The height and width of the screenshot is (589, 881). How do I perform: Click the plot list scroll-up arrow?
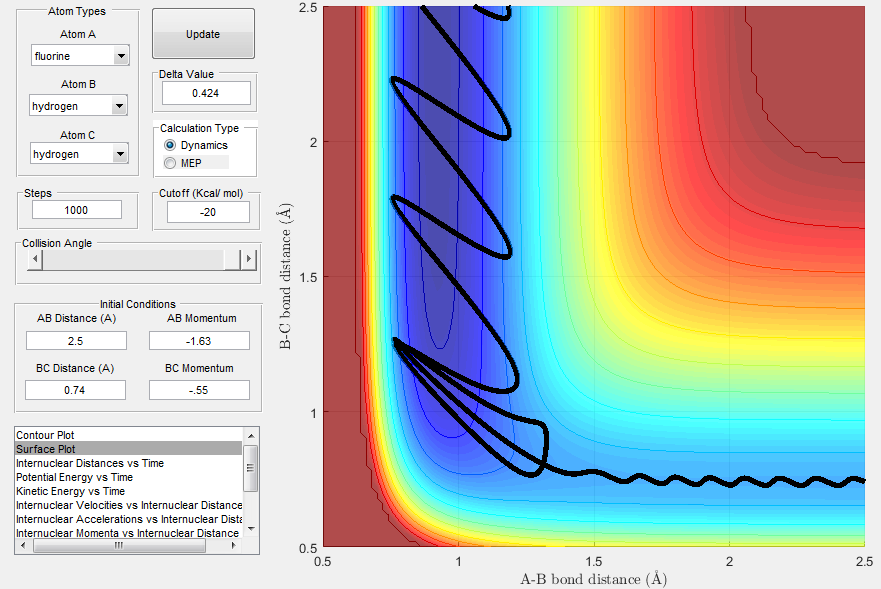point(251,436)
